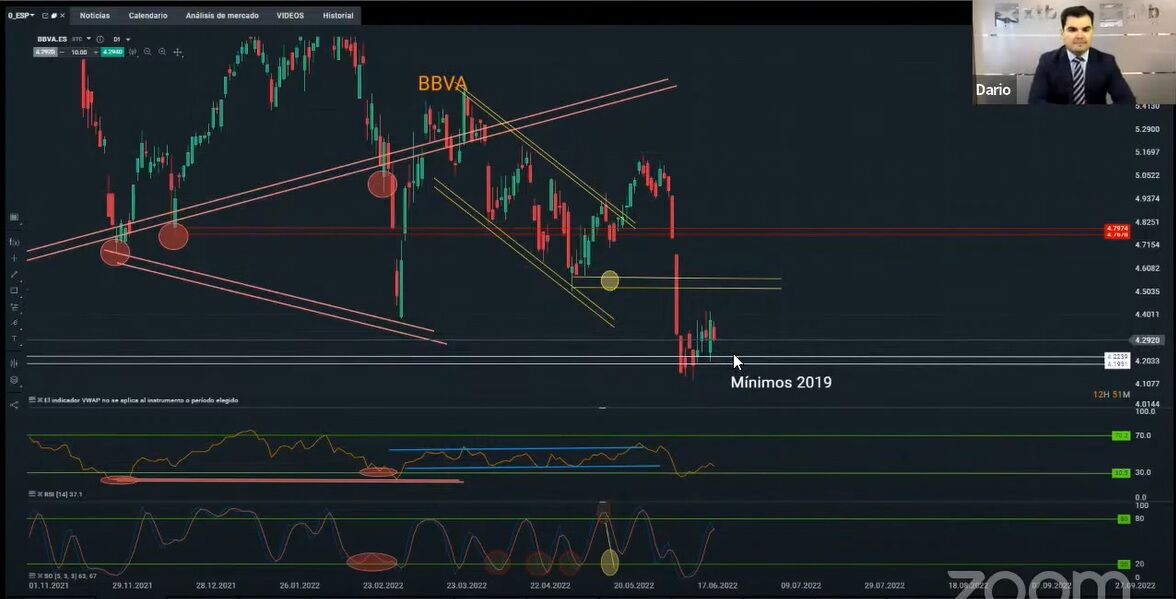This screenshot has width=1176, height=599.
Task: Remove the VWAP indicator
Action: point(40,400)
